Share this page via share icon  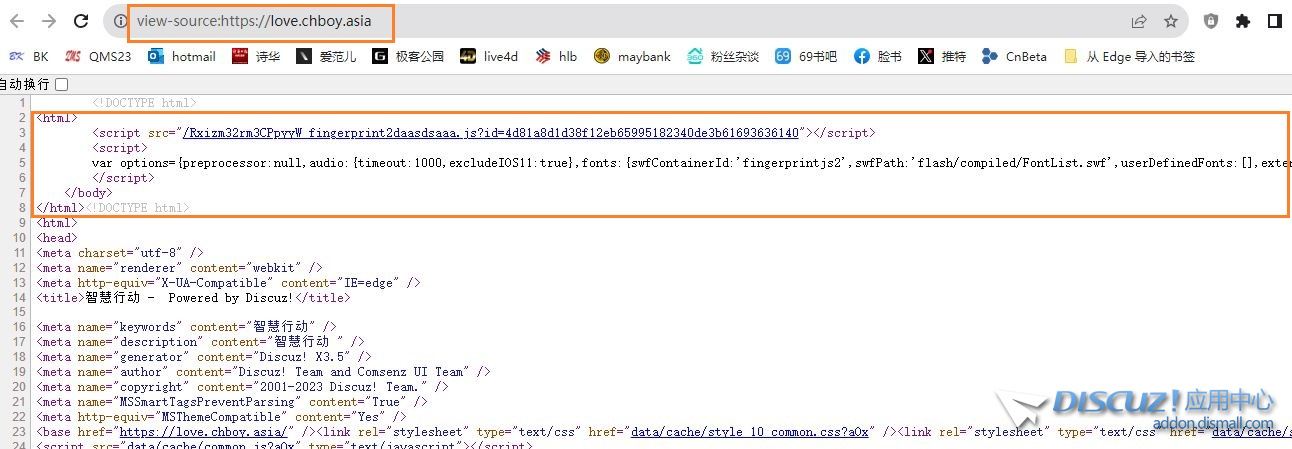click(x=1138, y=21)
